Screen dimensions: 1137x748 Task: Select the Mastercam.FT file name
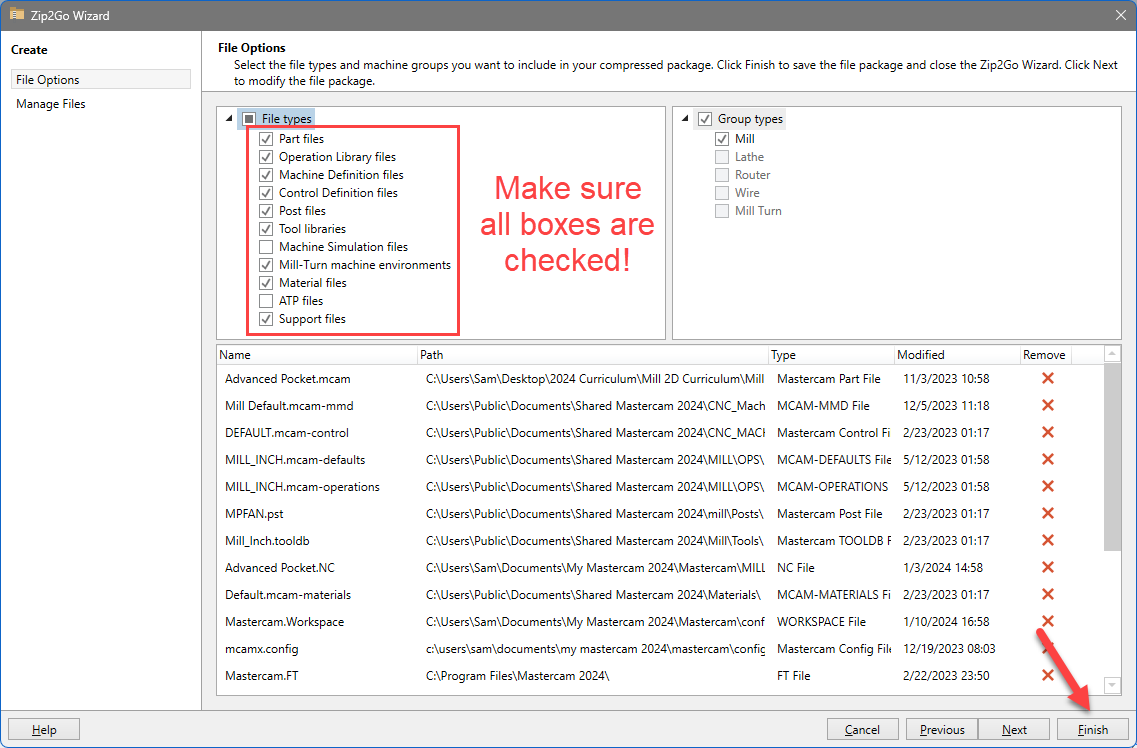(x=261, y=676)
